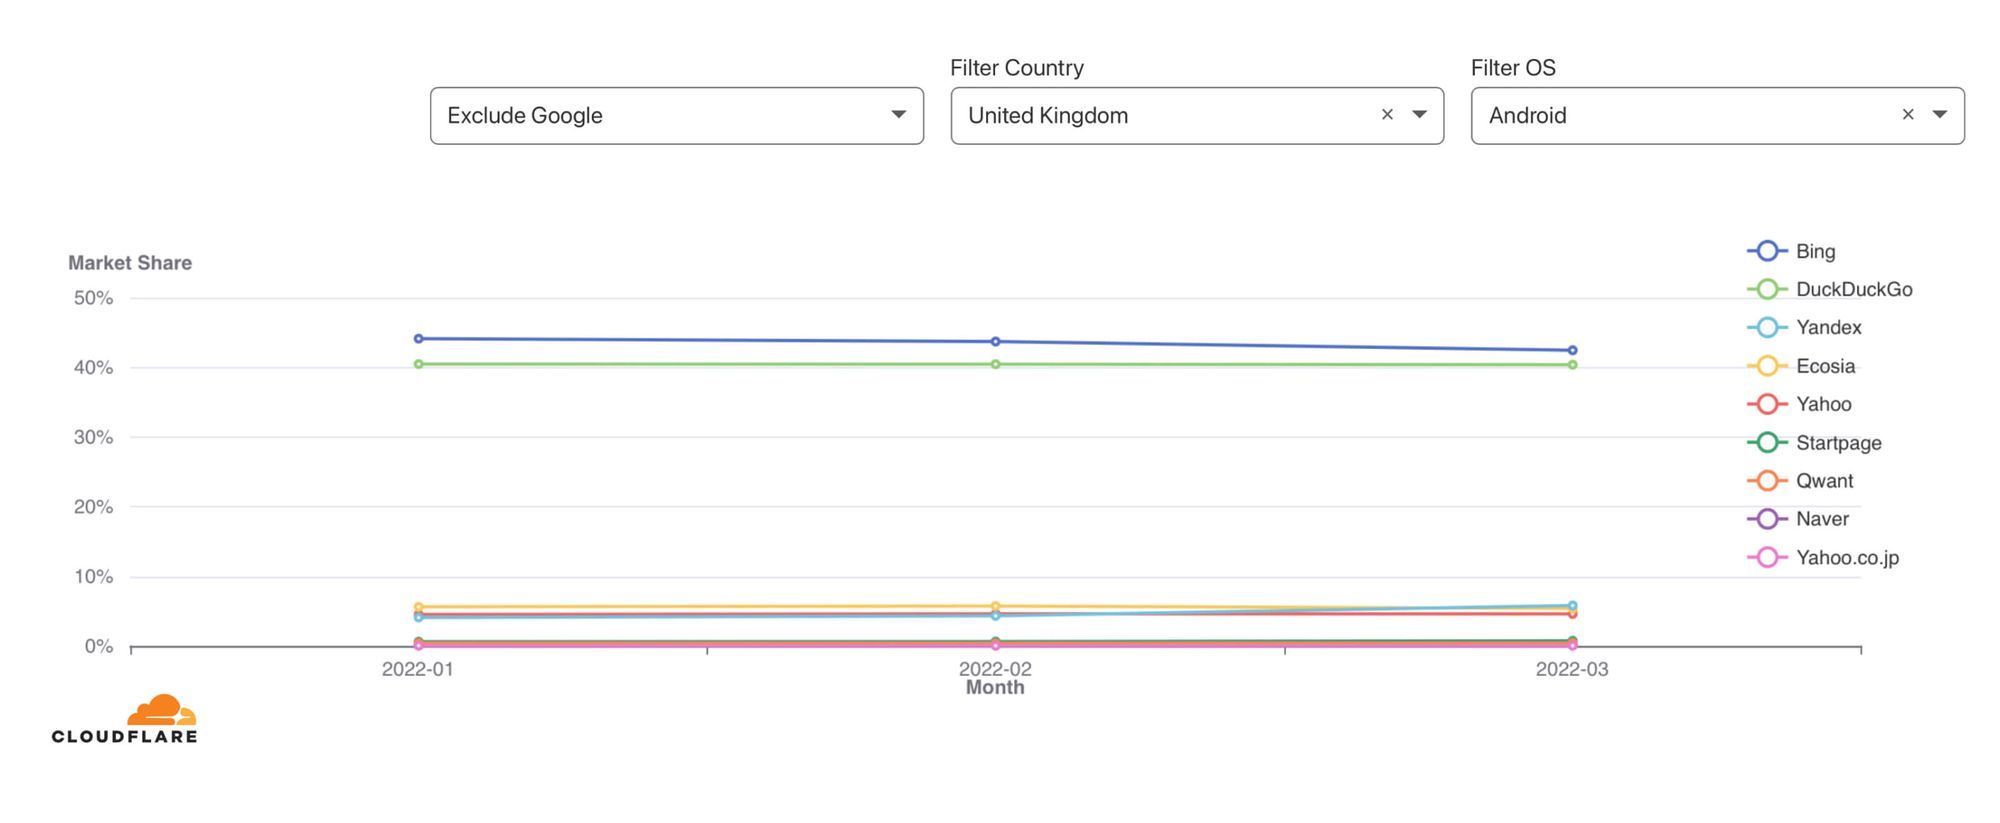This screenshot has height=823, width=2000.
Task: Click the Yahoo legend circle icon
Action: [1766, 404]
